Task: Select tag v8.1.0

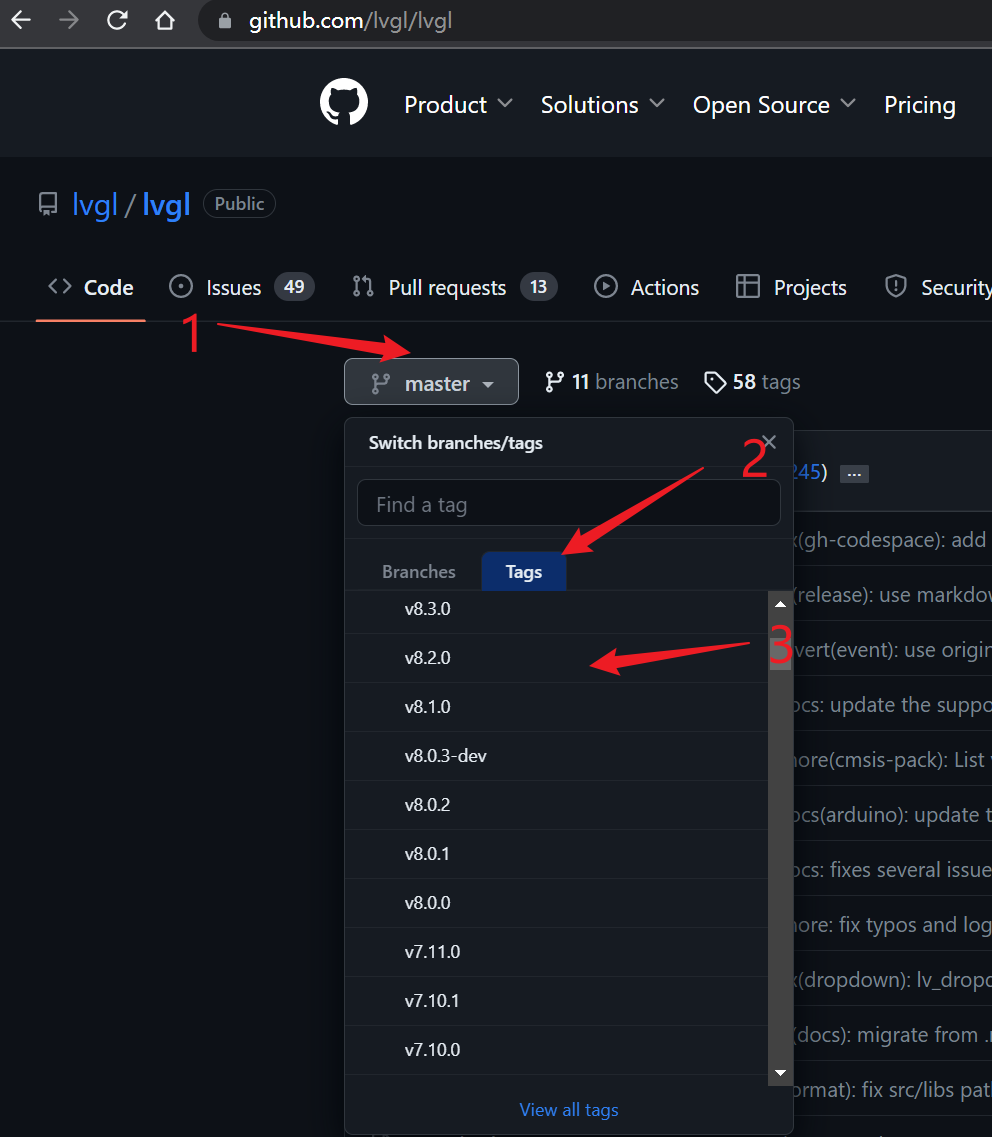Action: pos(556,707)
